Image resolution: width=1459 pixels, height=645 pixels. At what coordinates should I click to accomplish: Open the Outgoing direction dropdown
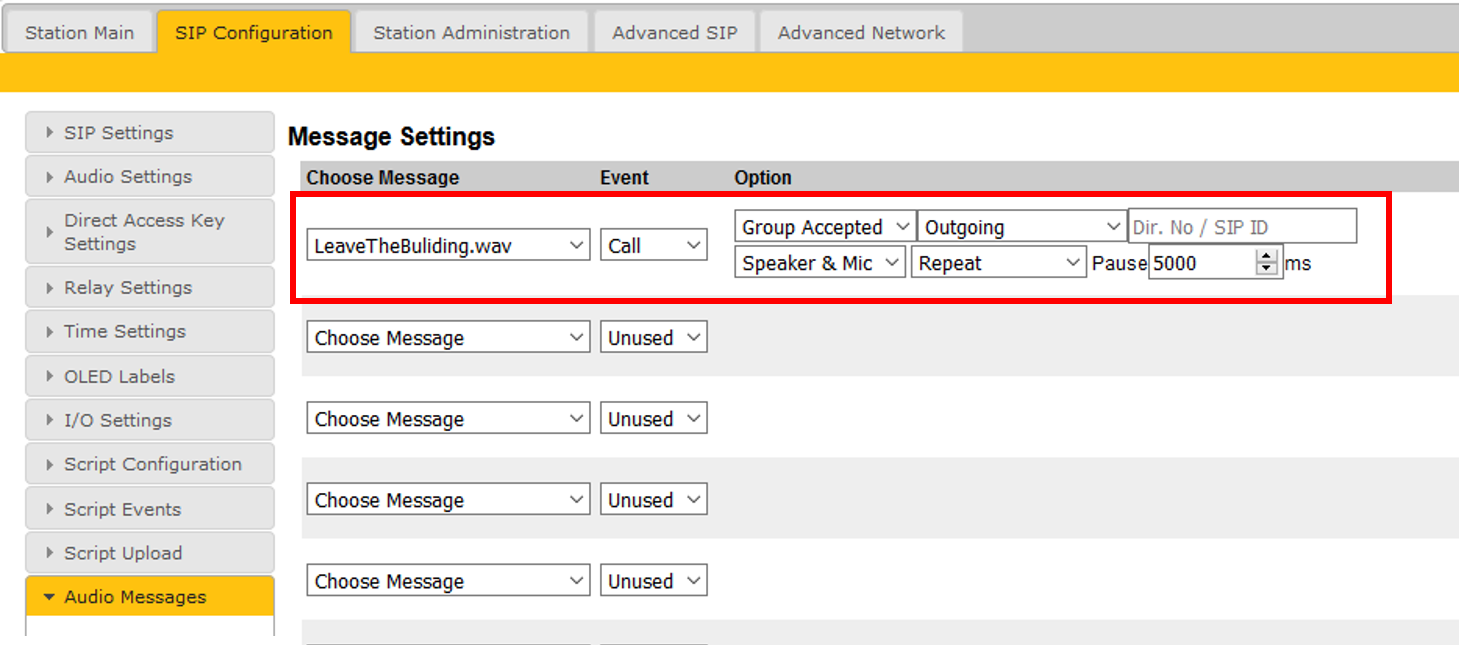click(1021, 227)
